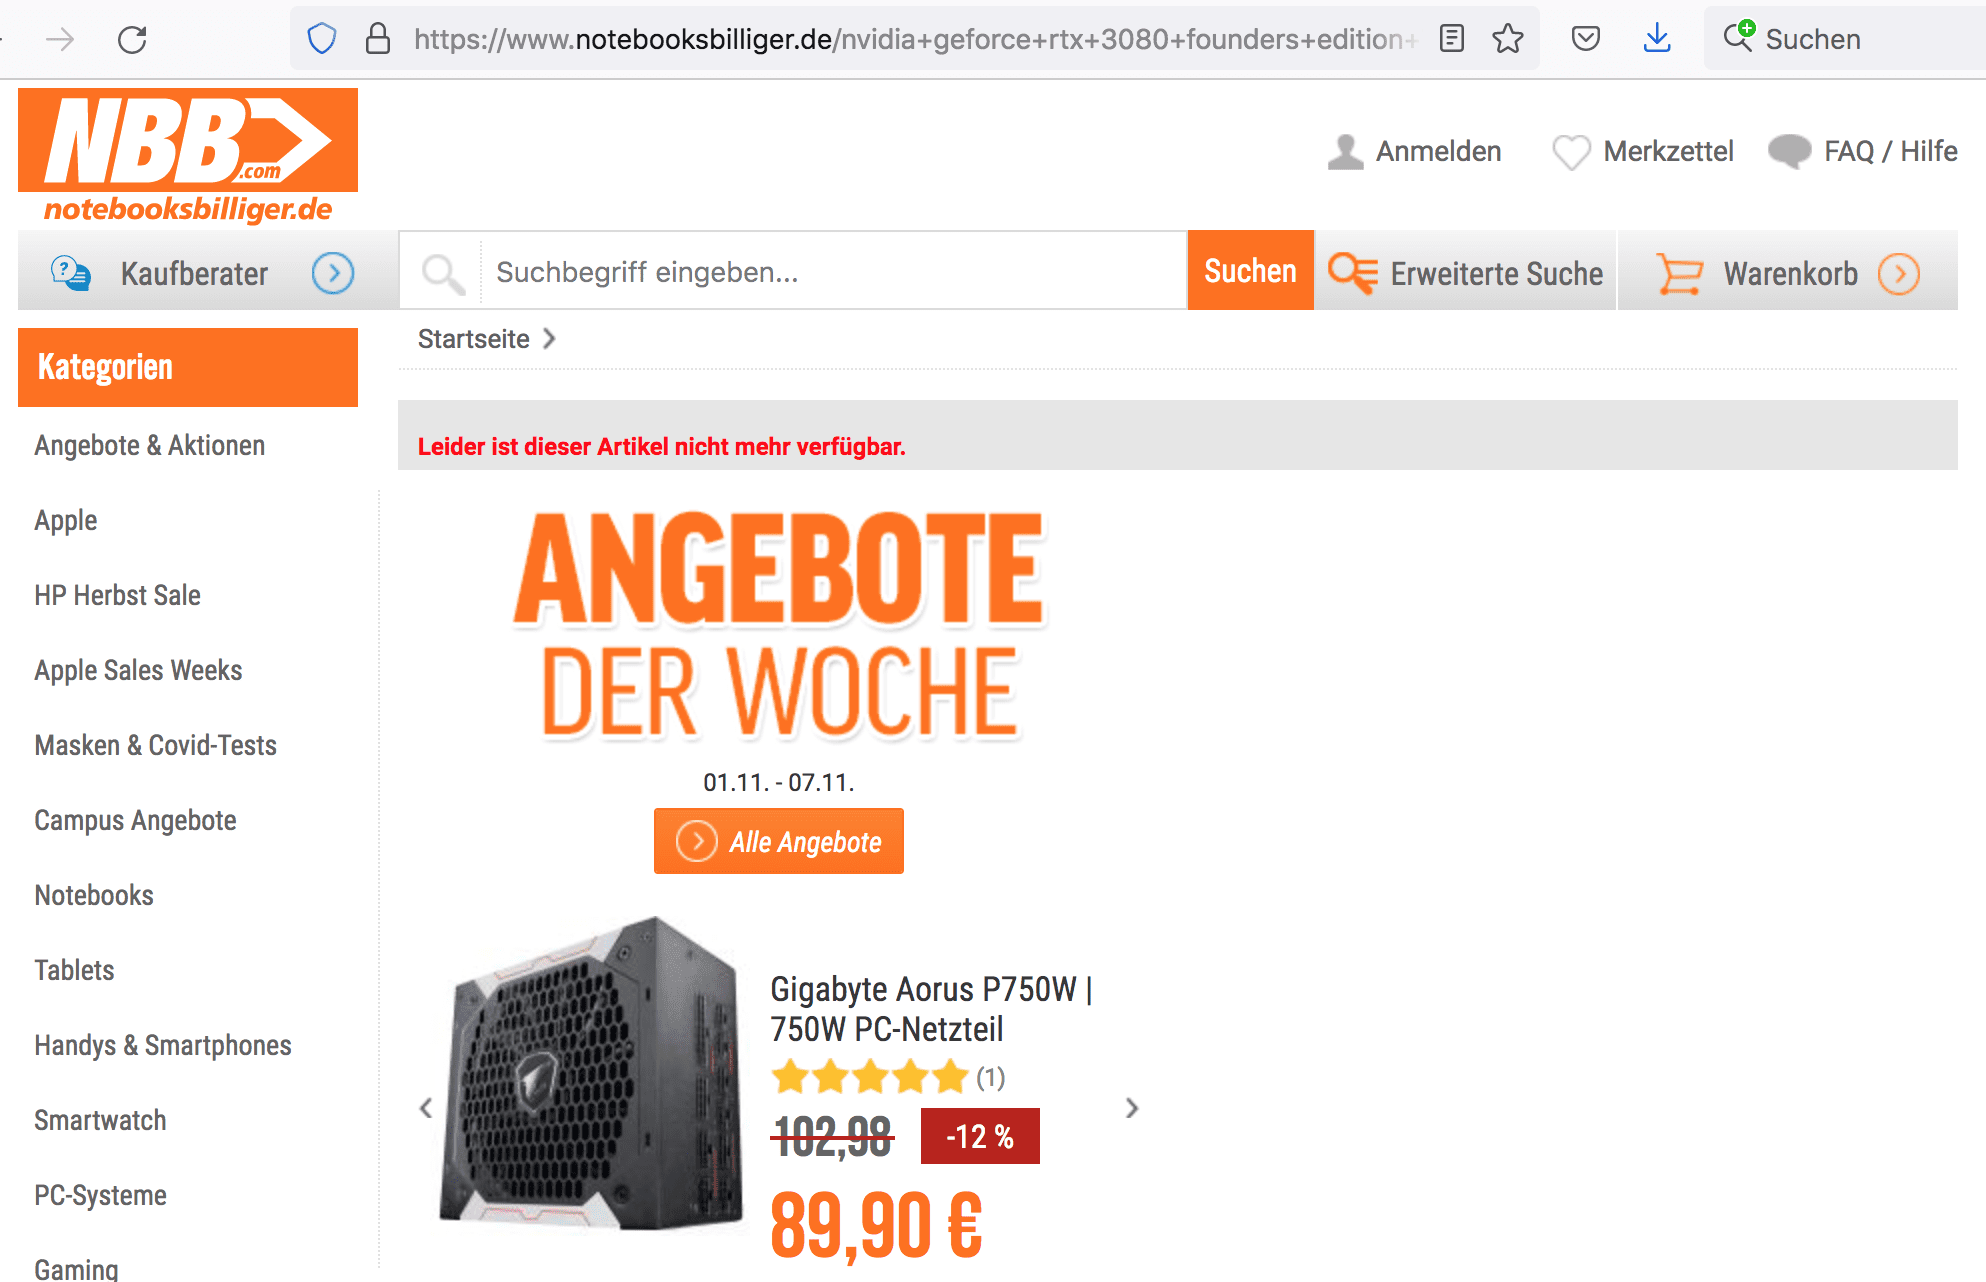Show next offer with right carousel arrow

pyautogui.click(x=1132, y=1108)
